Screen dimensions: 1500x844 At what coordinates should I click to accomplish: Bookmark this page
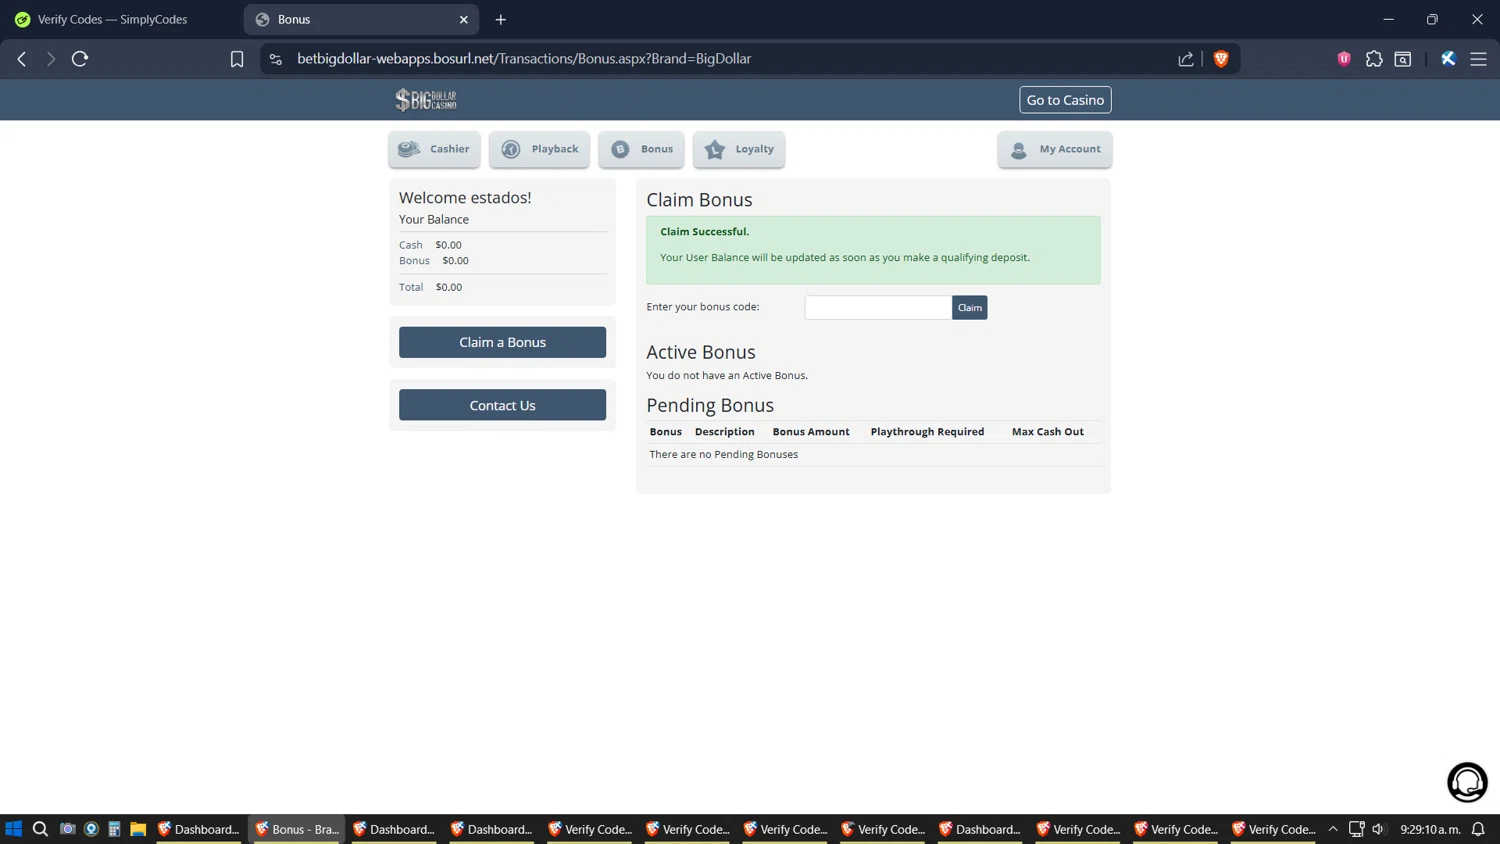[x=237, y=59]
